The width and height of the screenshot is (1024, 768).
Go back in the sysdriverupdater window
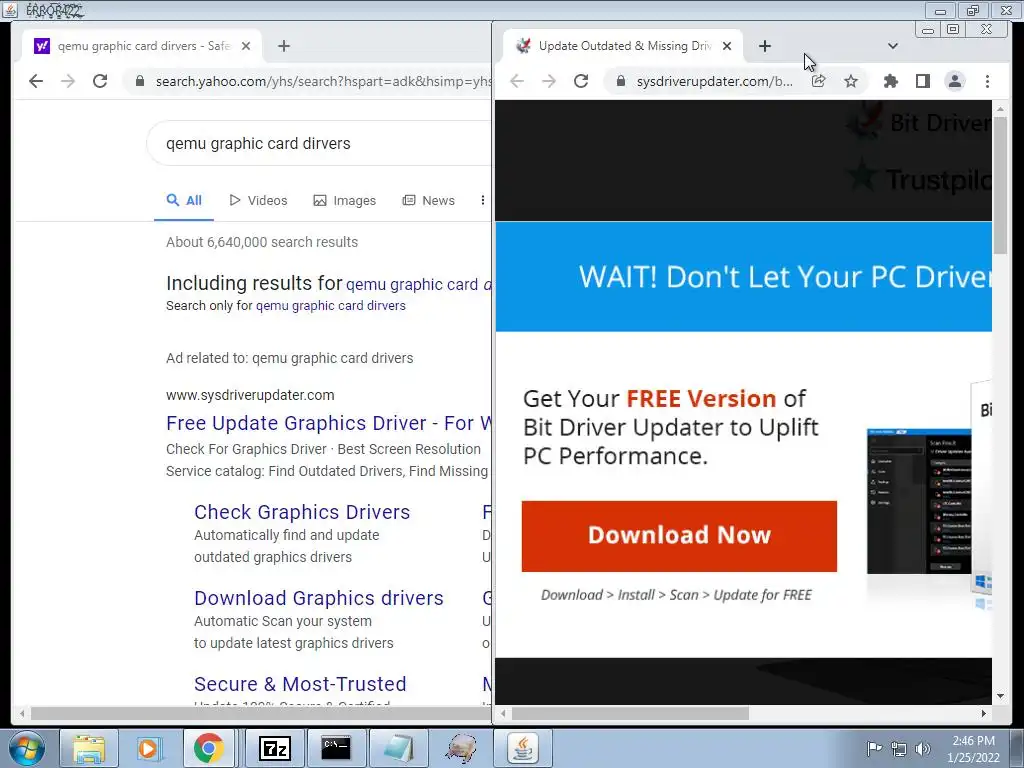(517, 81)
